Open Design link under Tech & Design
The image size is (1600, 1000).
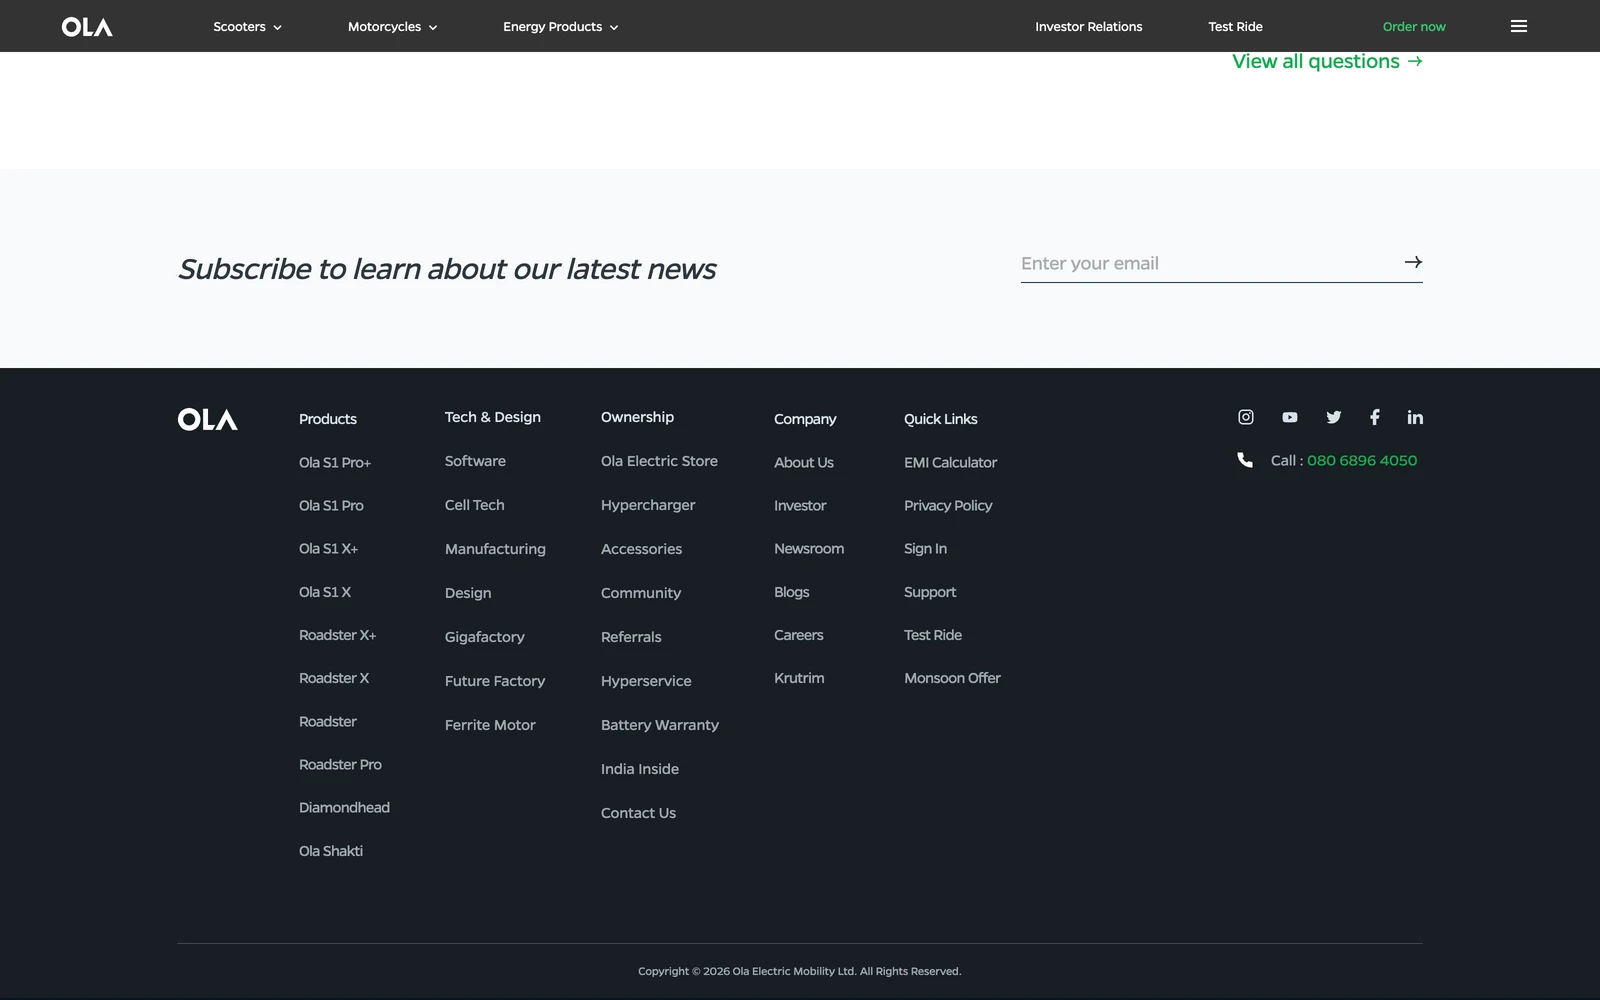468,593
